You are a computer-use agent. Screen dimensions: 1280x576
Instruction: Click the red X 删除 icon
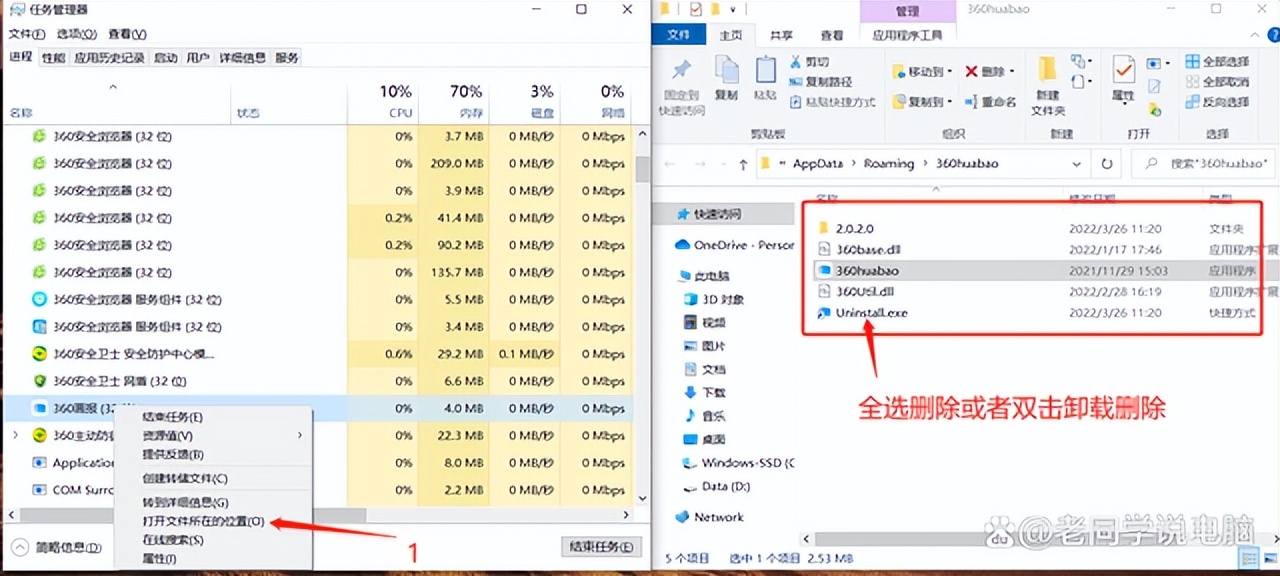[971, 72]
